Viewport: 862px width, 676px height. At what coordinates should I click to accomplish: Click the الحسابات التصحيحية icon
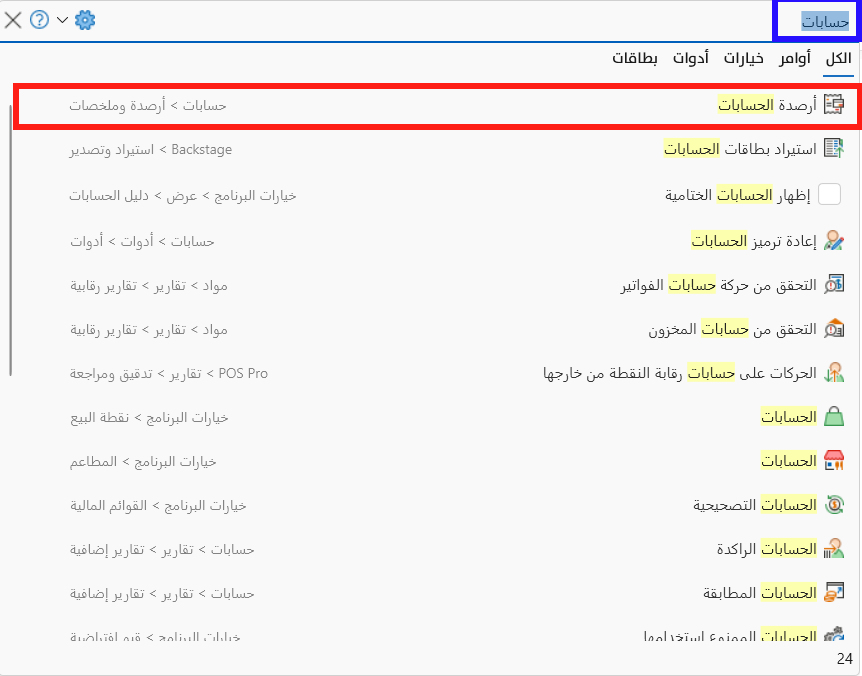(x=833, y=505)
